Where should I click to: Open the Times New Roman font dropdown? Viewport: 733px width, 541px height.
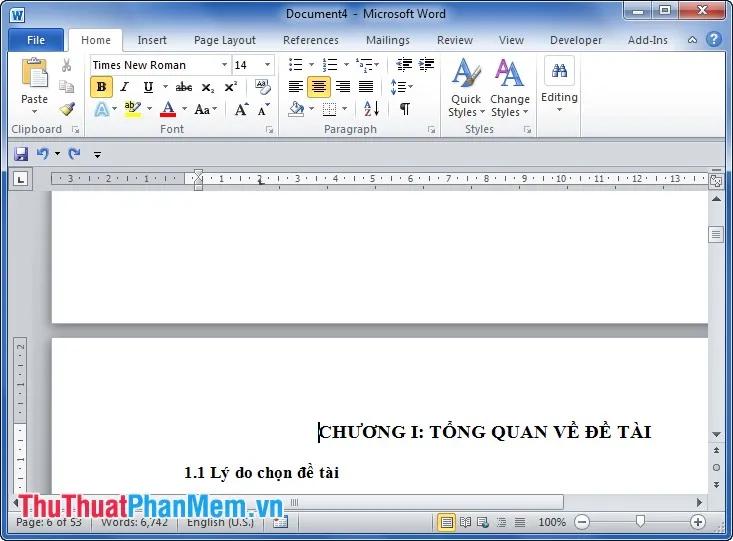[x=224, y=65]
